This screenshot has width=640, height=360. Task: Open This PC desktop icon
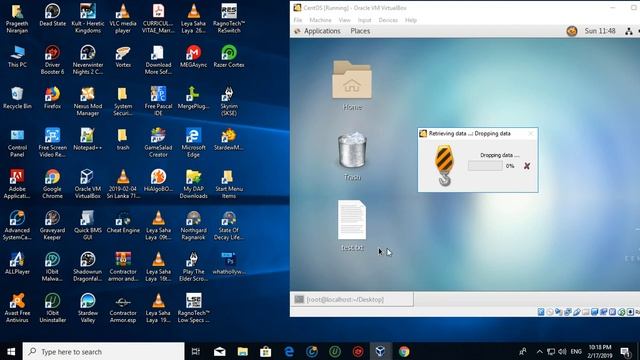click(x=17, y=57)
